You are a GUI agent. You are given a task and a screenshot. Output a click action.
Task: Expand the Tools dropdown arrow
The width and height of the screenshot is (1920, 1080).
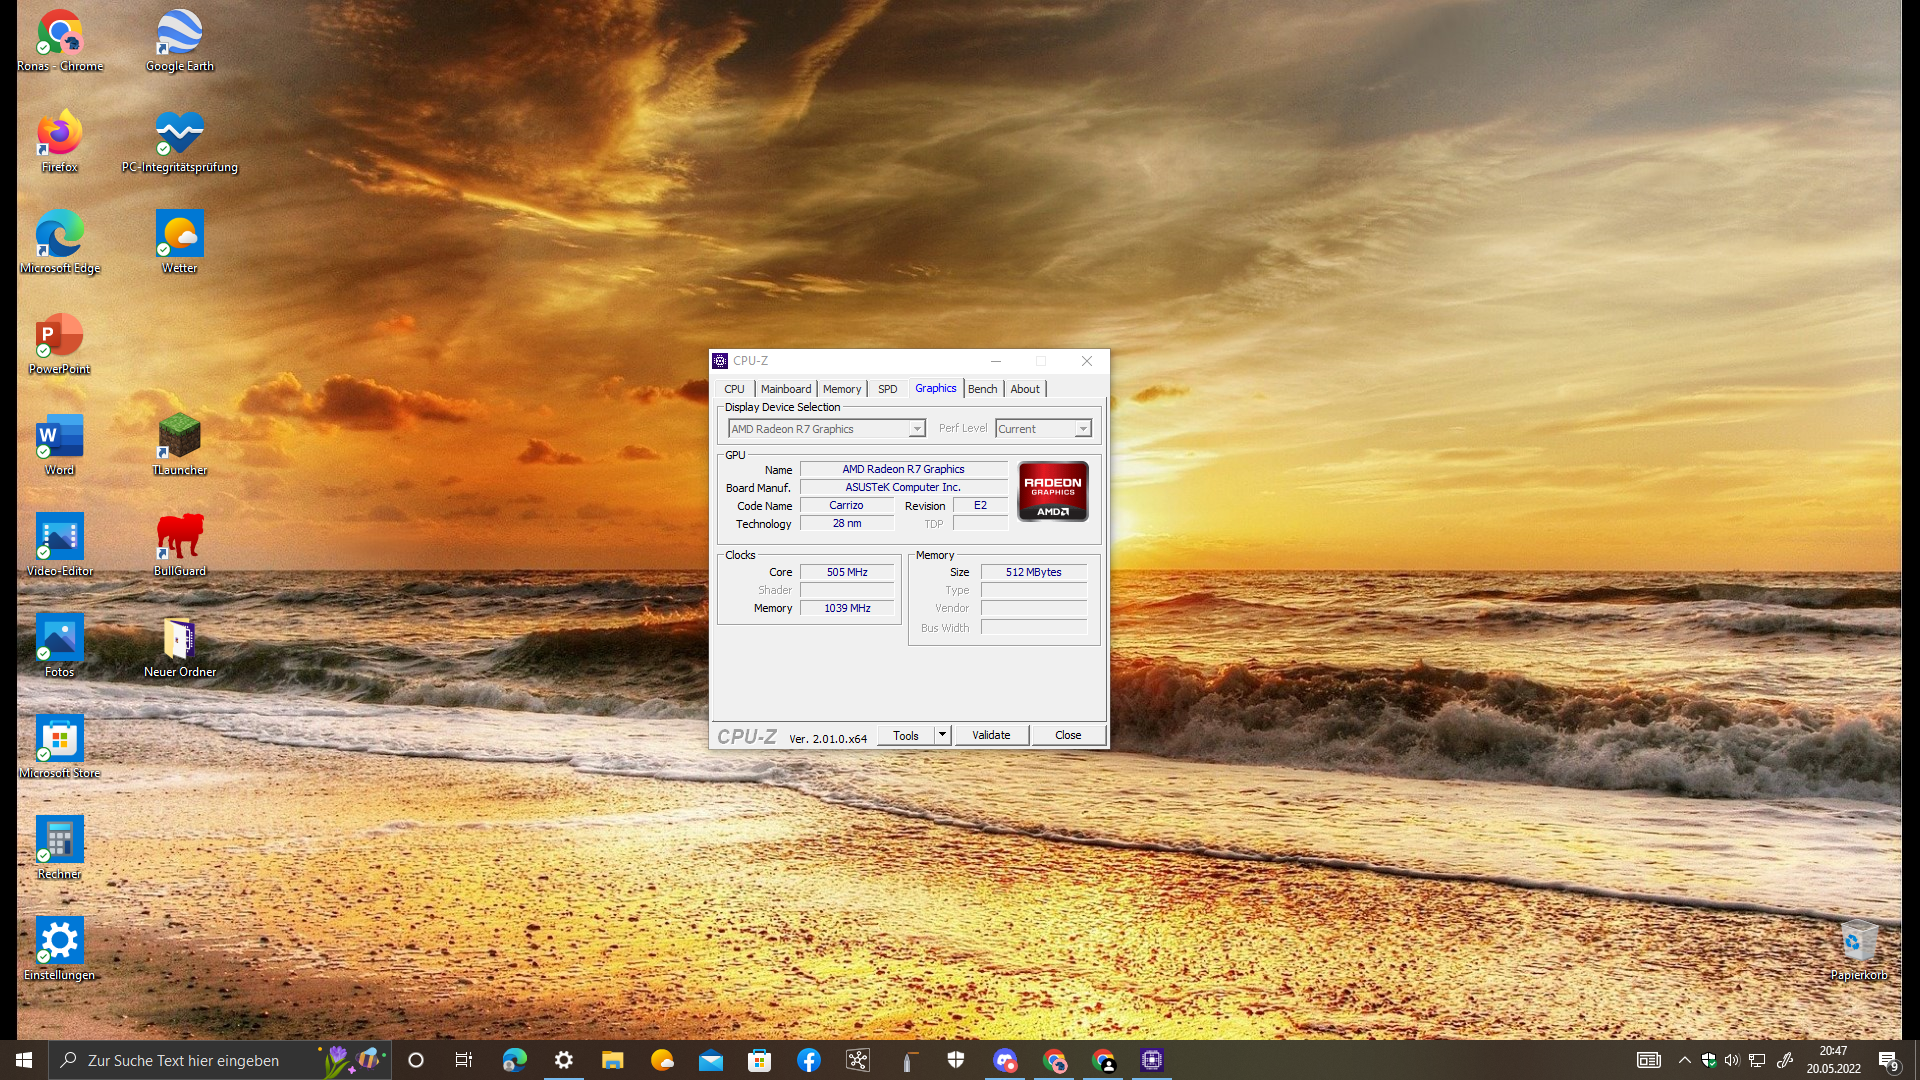[x=941, y=735]
